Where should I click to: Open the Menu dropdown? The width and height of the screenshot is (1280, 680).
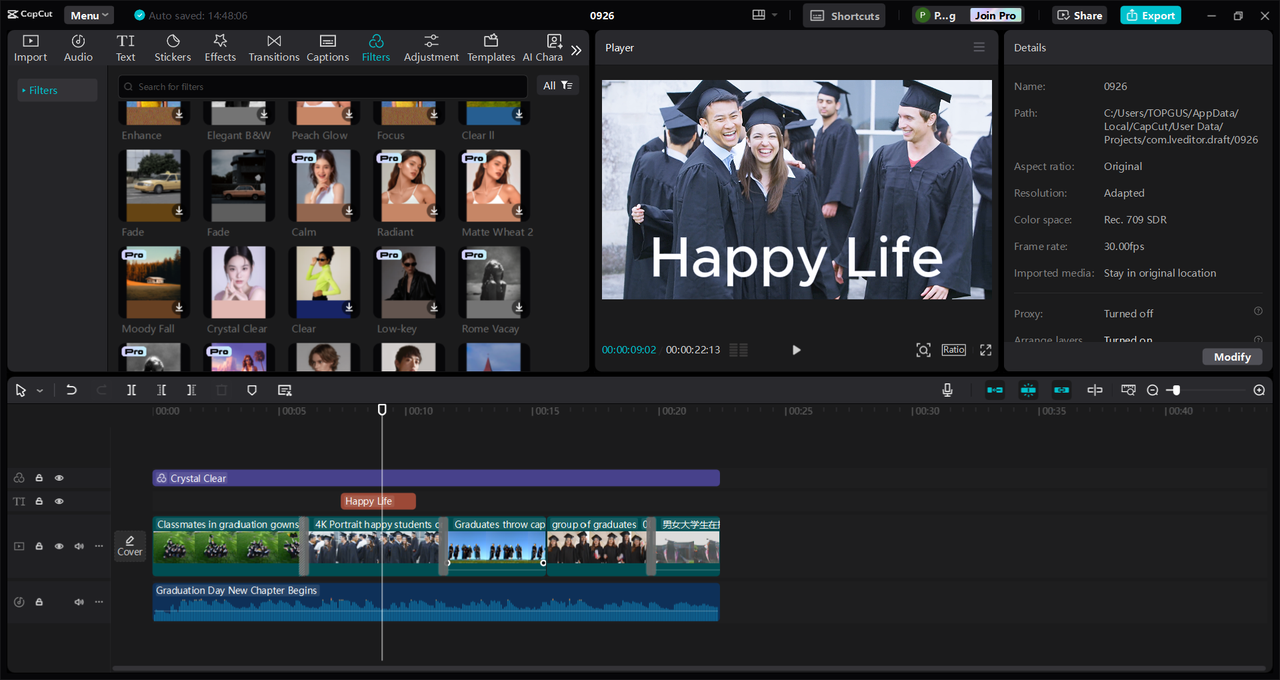coord(89,15)
